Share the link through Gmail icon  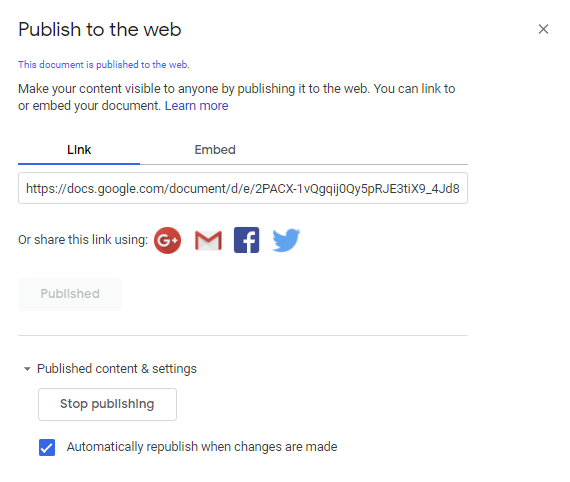click(208, 240)
